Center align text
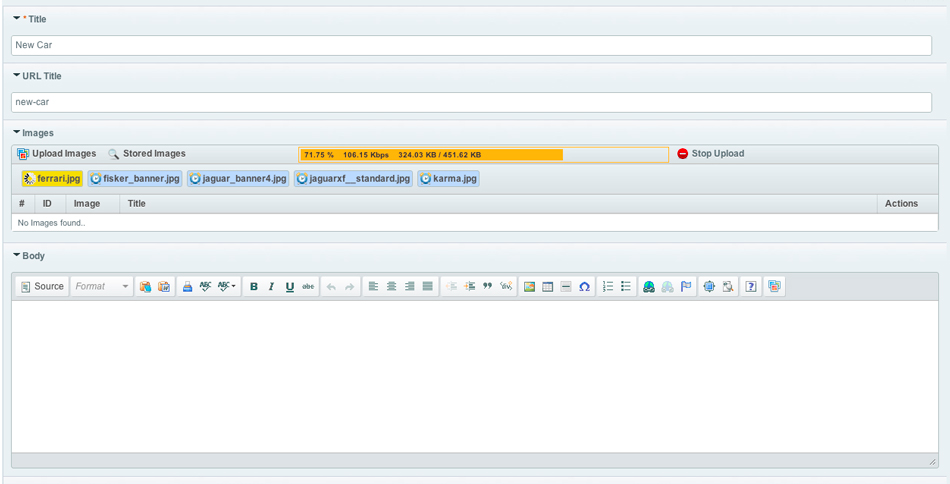 pyautogui.click(x=391, y=287)
